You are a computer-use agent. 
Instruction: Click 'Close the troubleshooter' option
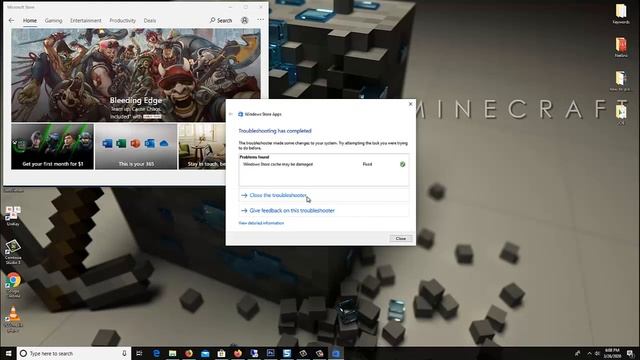tap(324, 196)
